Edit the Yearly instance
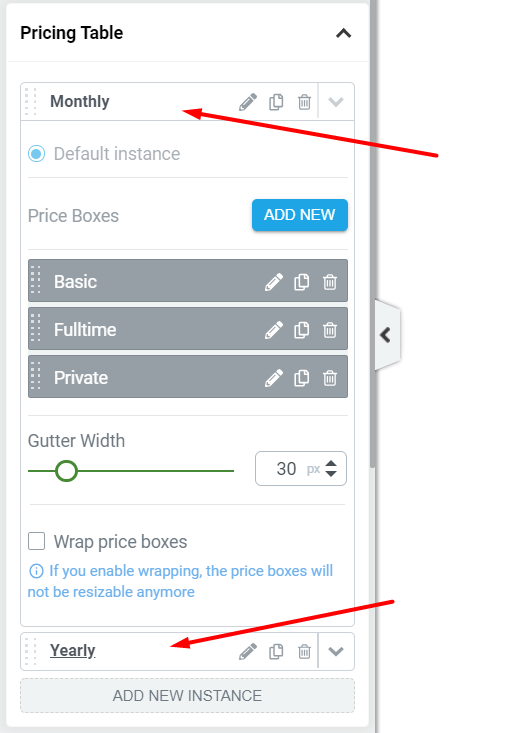Screen dimensions: 505x733 click(x=248, y=651)
